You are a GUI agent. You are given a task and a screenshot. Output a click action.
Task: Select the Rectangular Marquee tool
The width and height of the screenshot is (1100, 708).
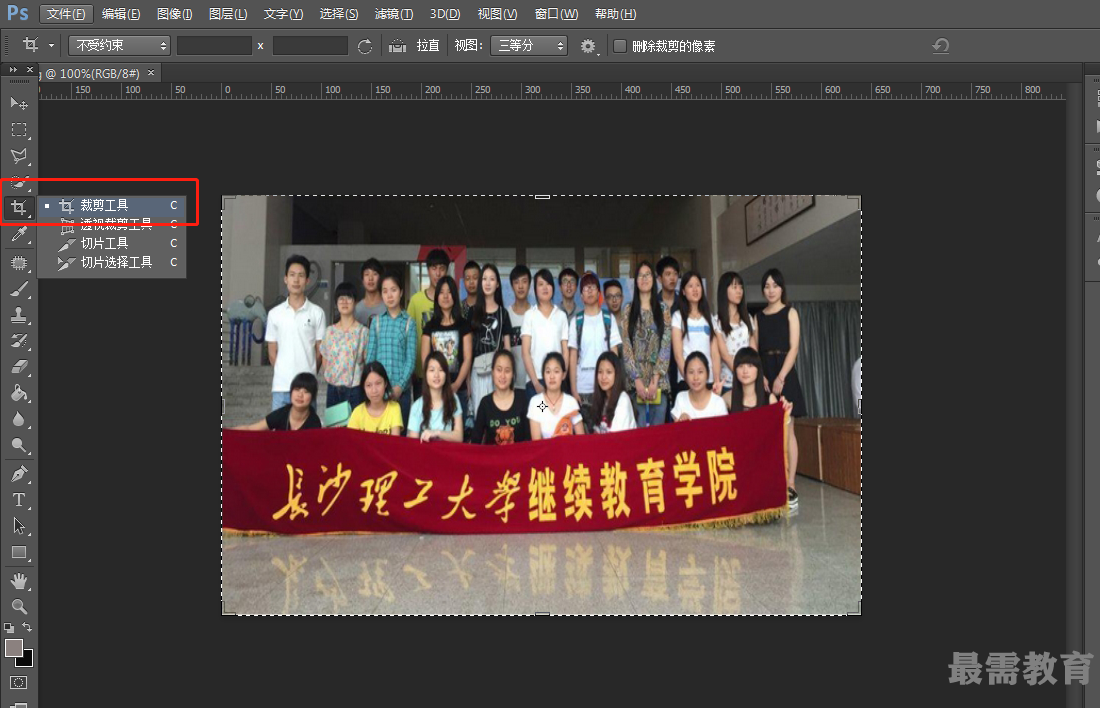click(x=19, y=130)
